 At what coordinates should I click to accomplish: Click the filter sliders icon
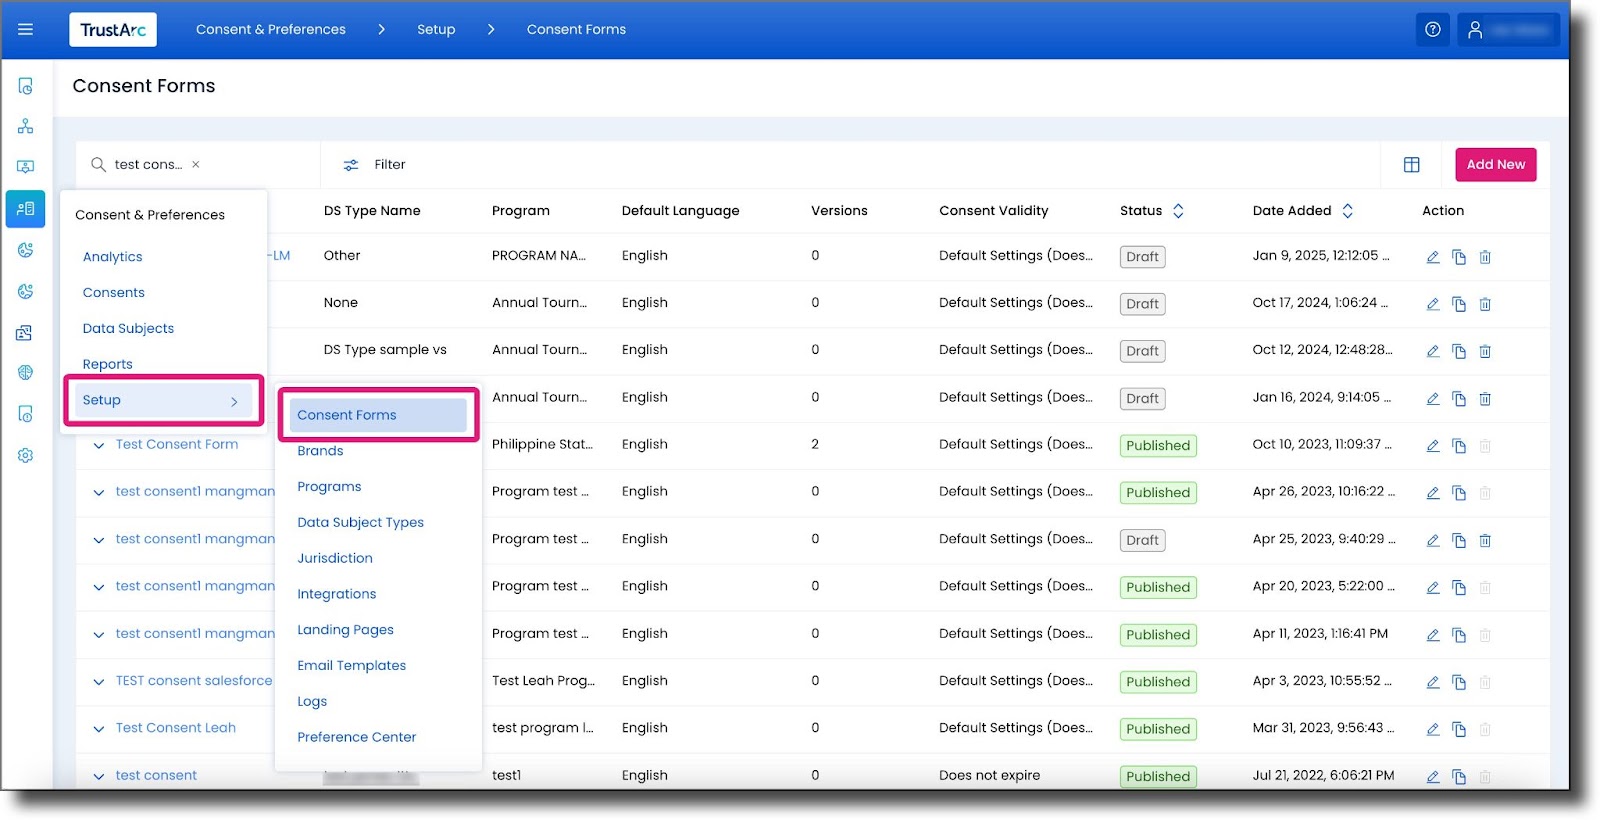(351, 165)
